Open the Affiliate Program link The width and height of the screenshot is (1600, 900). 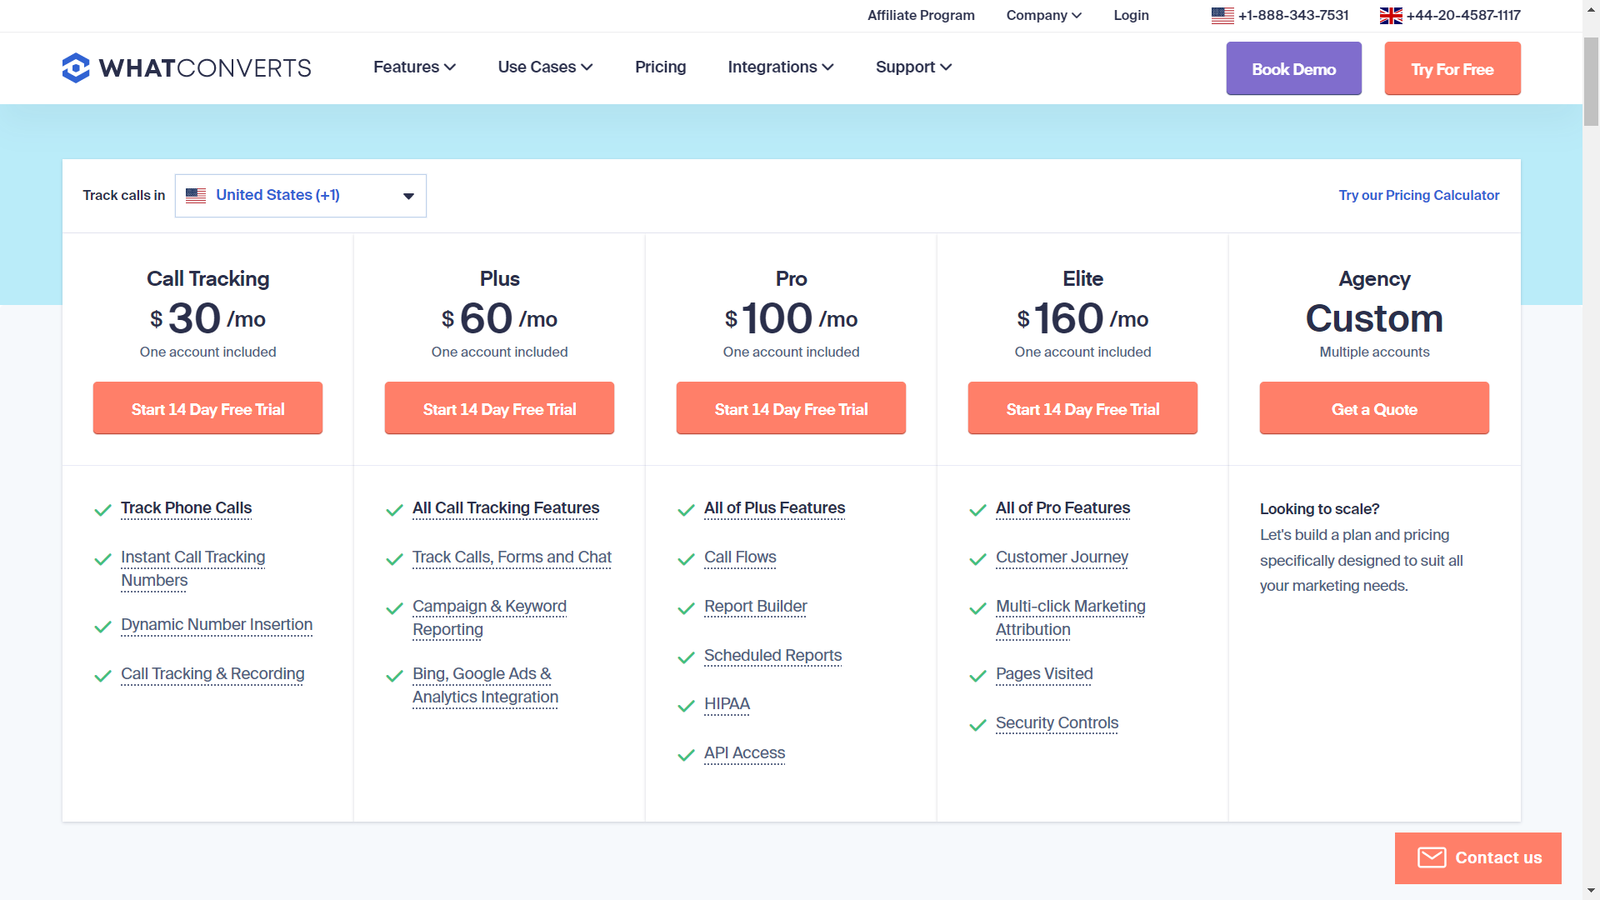point(921,15)
